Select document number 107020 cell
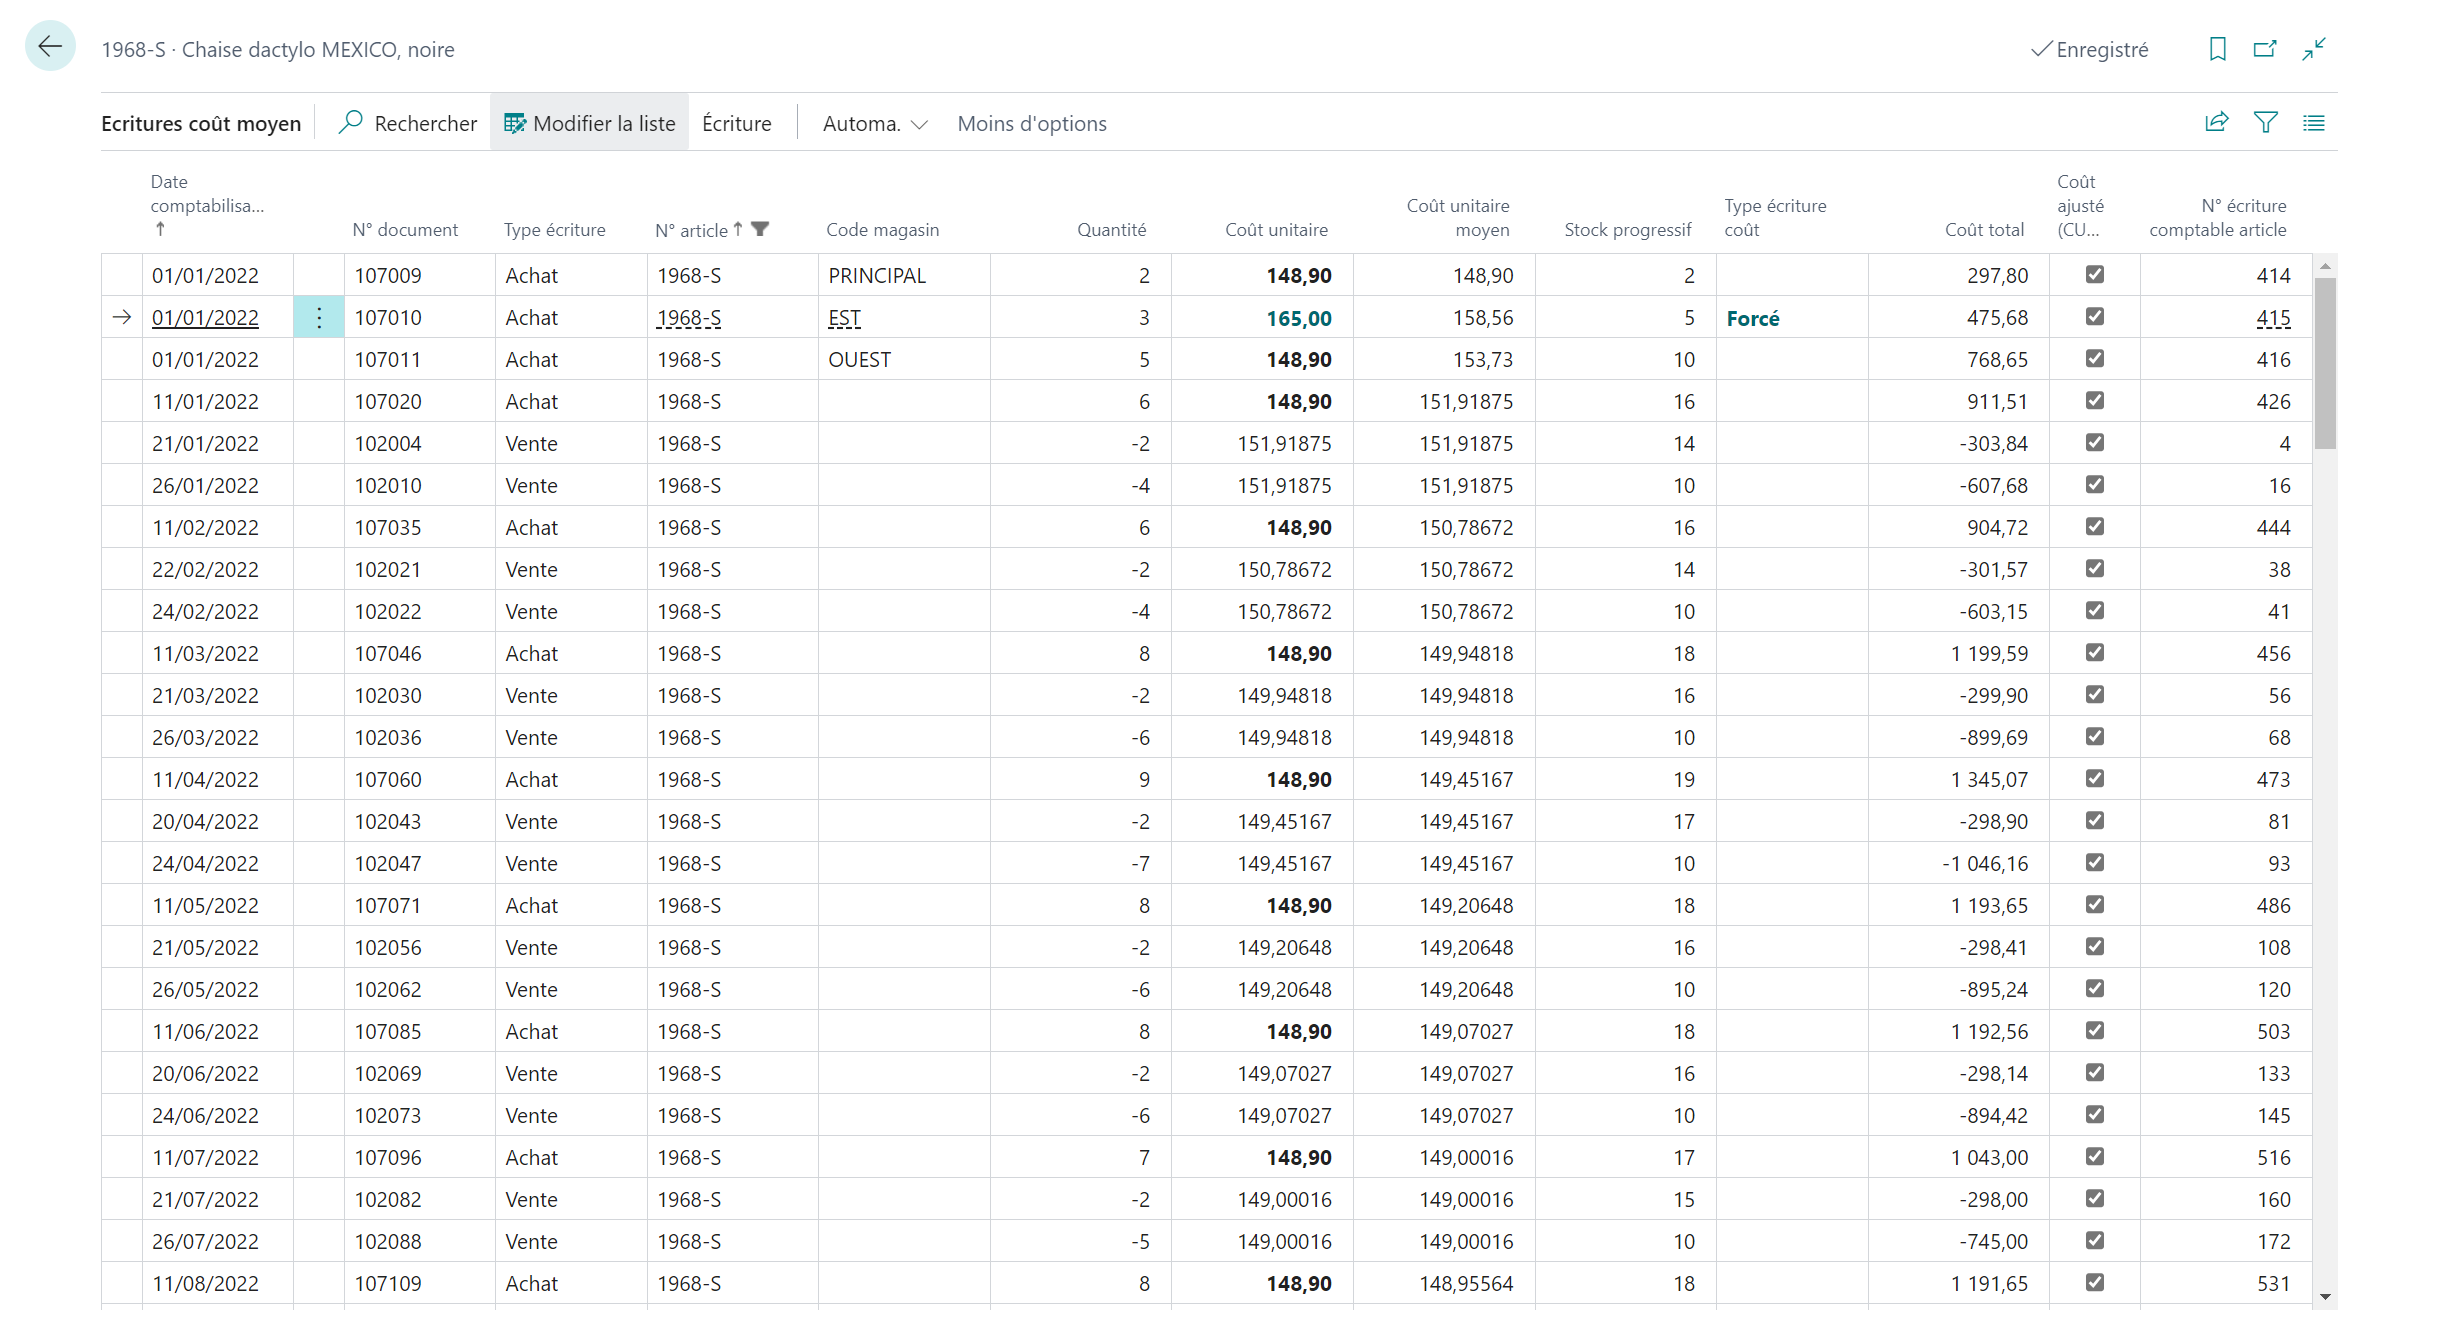The image size is (2439, 1343). (420, 401)
